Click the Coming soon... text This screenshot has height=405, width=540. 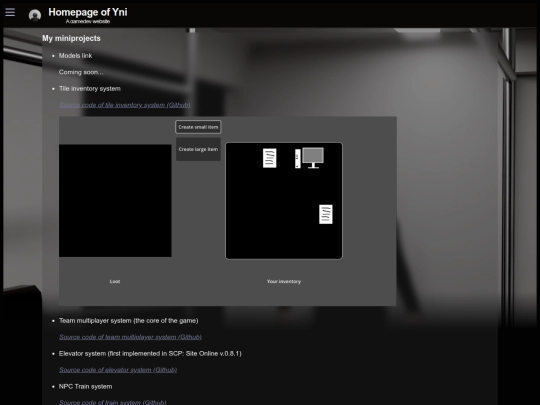81,72
